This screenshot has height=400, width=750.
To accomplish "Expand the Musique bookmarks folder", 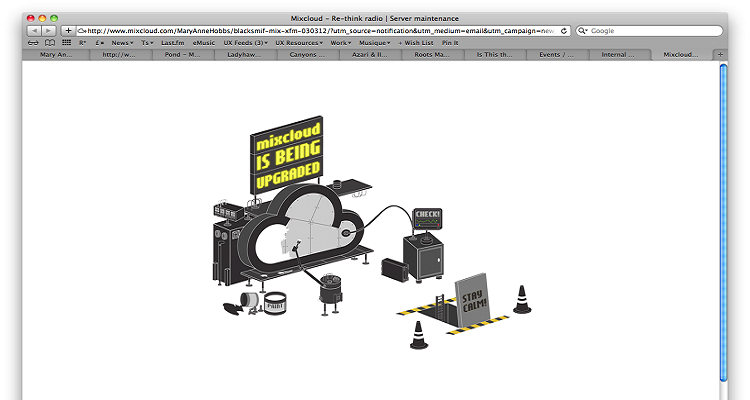I will pyautogui.click(x=375, y=43).
